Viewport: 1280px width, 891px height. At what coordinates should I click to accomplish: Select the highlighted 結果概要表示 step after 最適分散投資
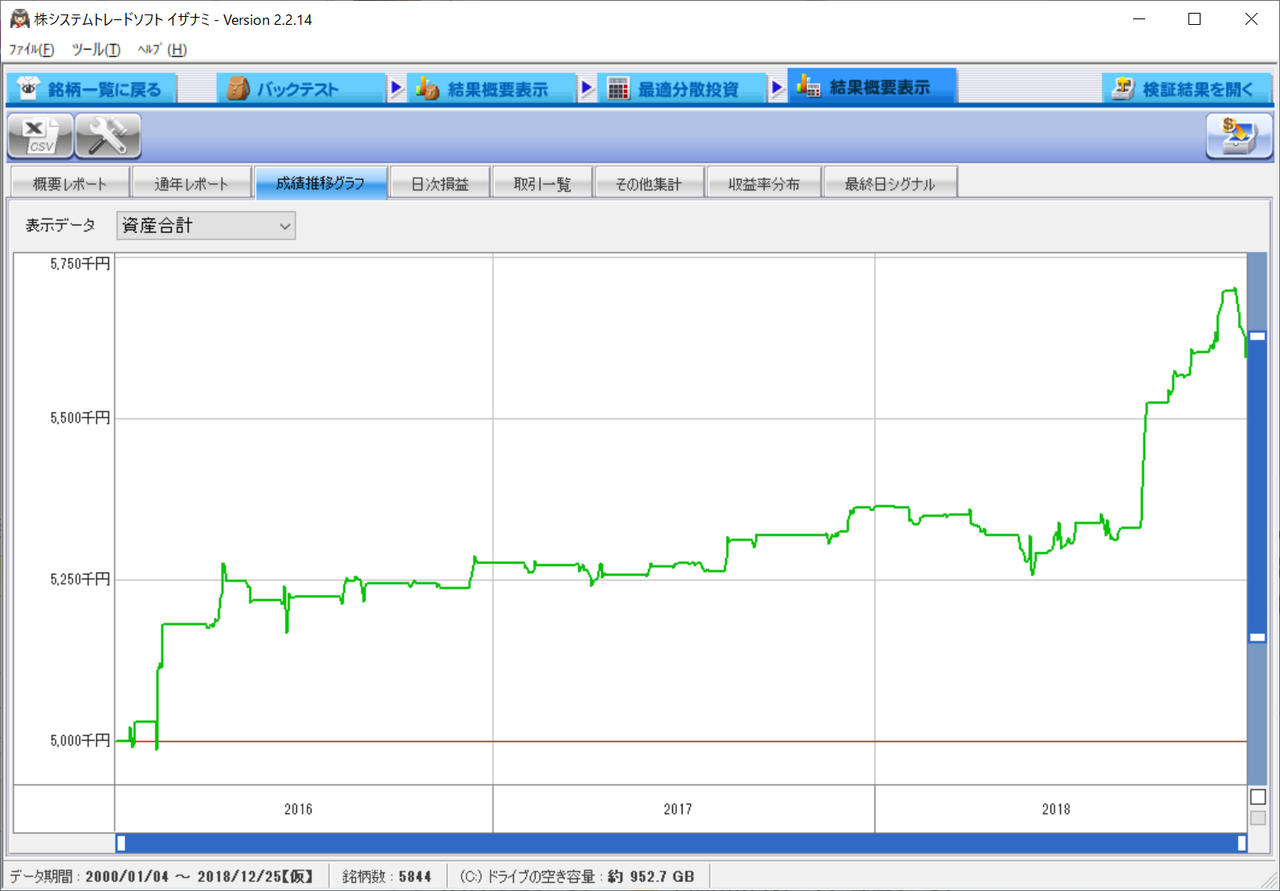(871, 87)
